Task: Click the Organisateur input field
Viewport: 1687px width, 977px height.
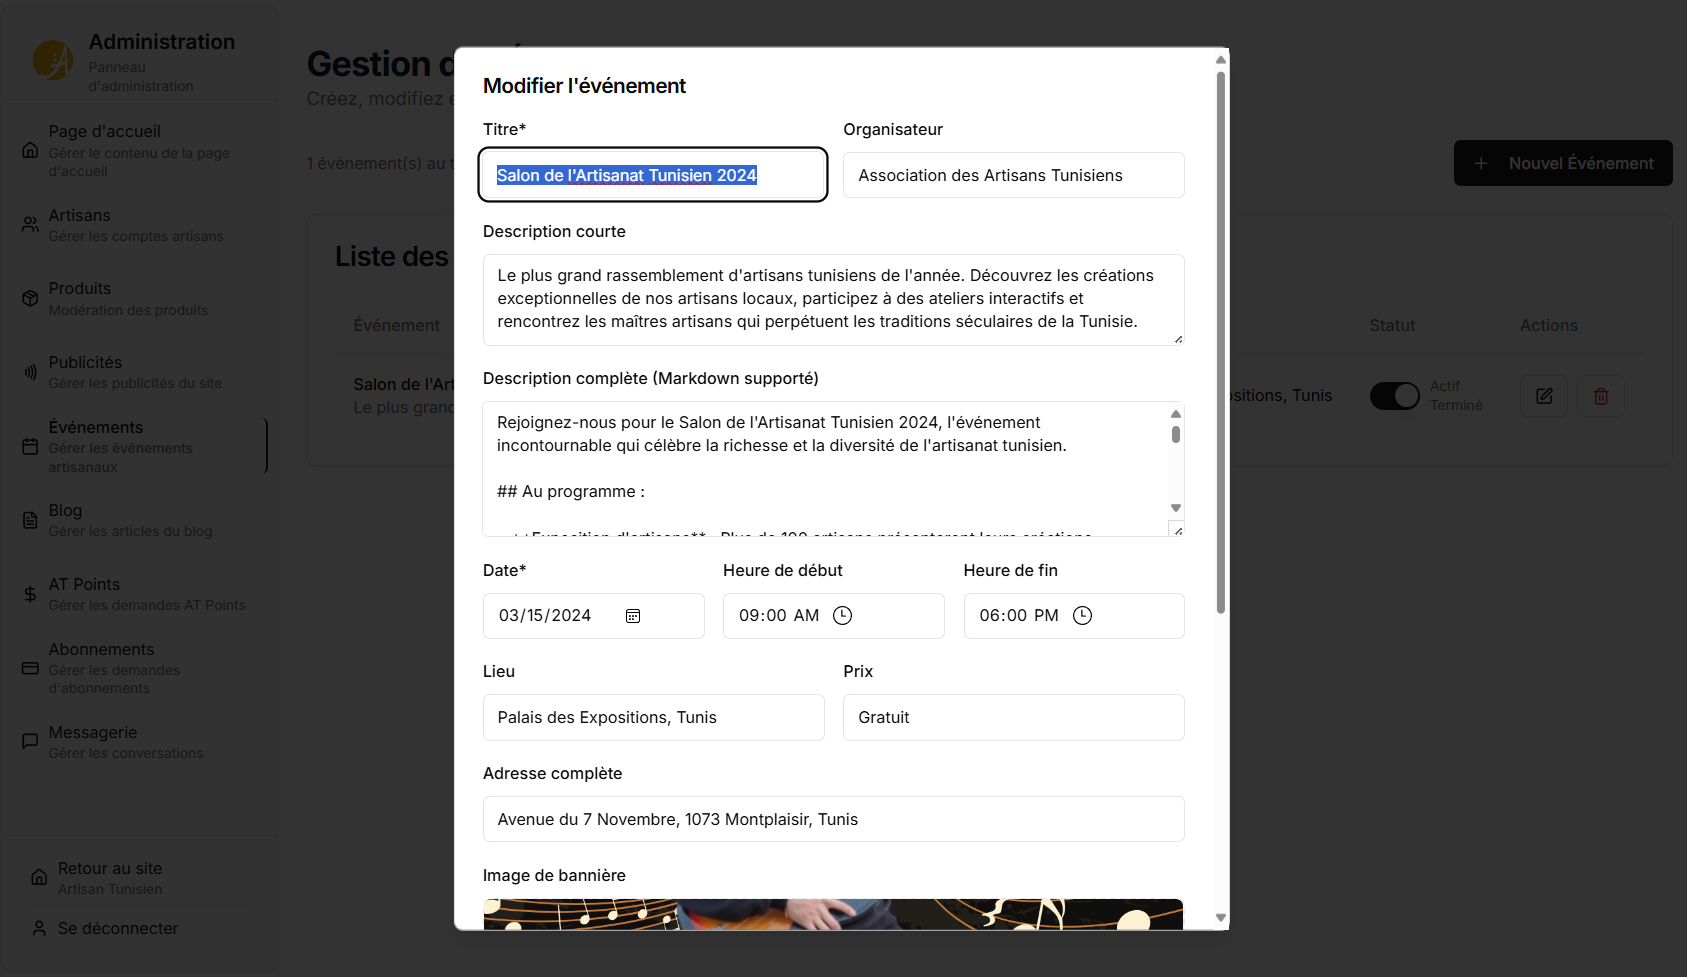Action: click(x=1013, y=176)
